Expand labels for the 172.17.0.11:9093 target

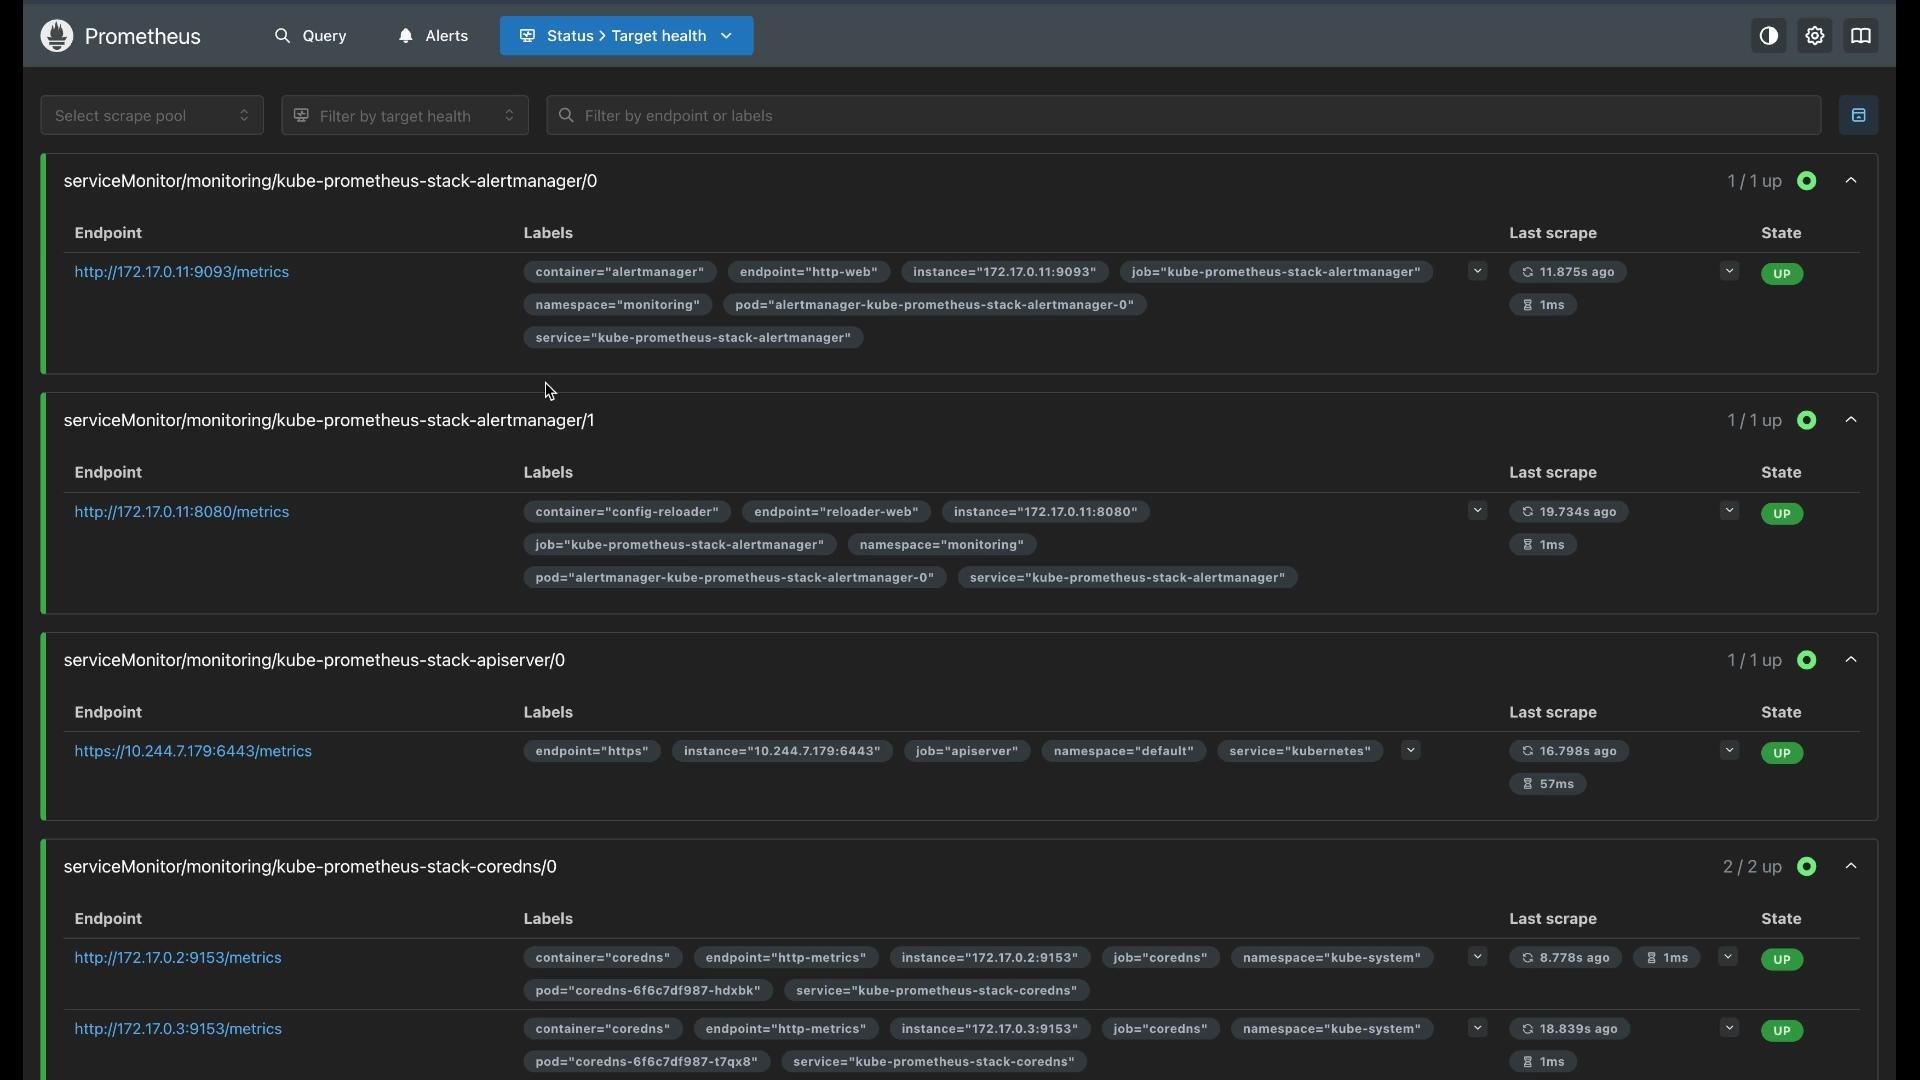(1478, 272)
